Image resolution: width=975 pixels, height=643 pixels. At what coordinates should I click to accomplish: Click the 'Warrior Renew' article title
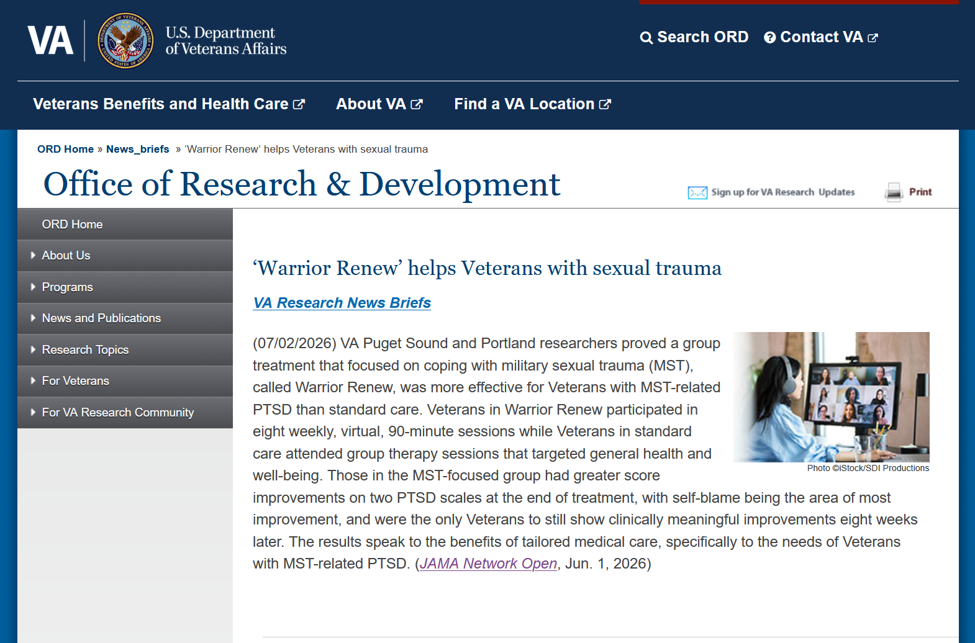[487, 268]
